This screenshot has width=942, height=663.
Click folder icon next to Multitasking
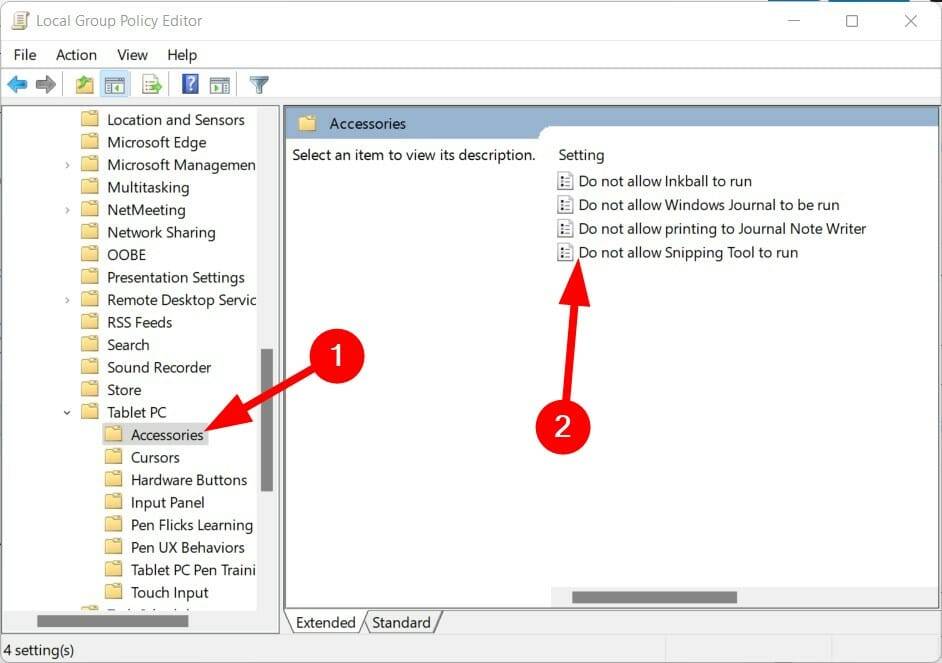[x=90, y=187]
